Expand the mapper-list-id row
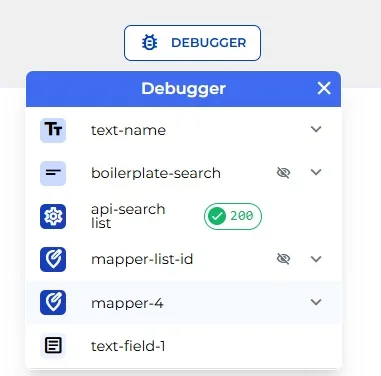This screenshot has width=381, height=376. (316, 259)
